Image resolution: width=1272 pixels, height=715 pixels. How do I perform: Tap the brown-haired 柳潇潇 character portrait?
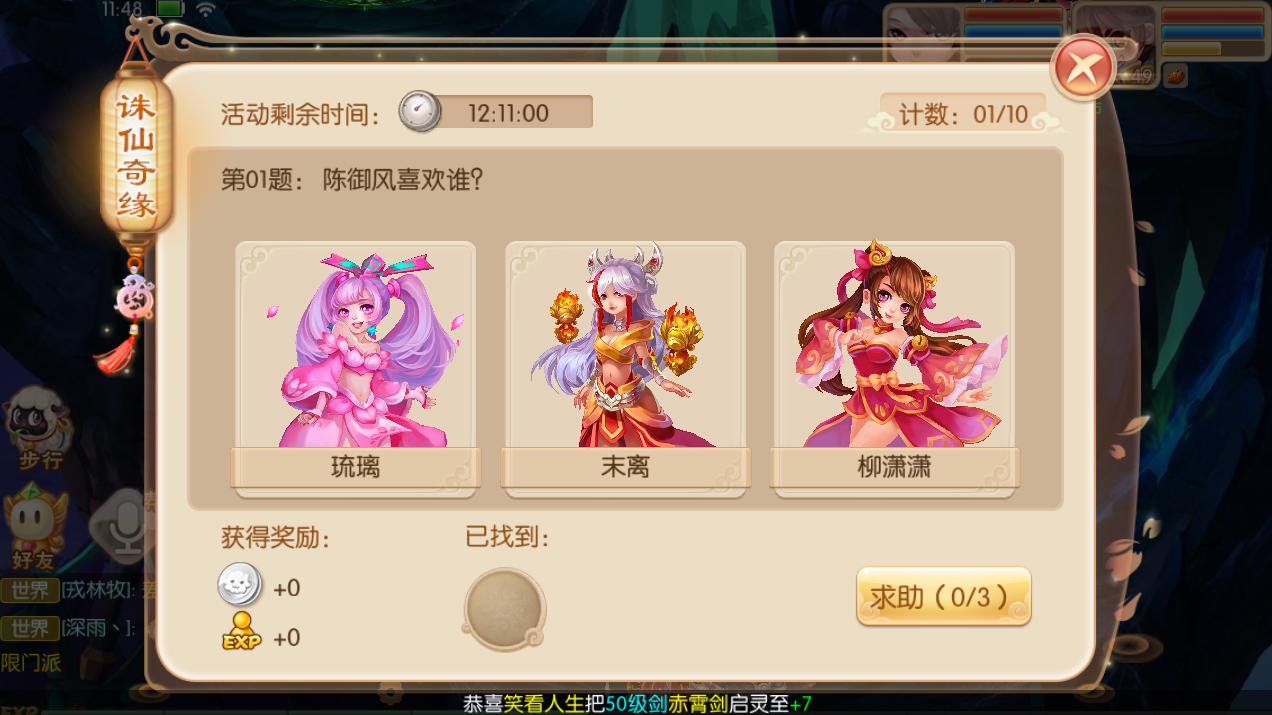point(894,346)
